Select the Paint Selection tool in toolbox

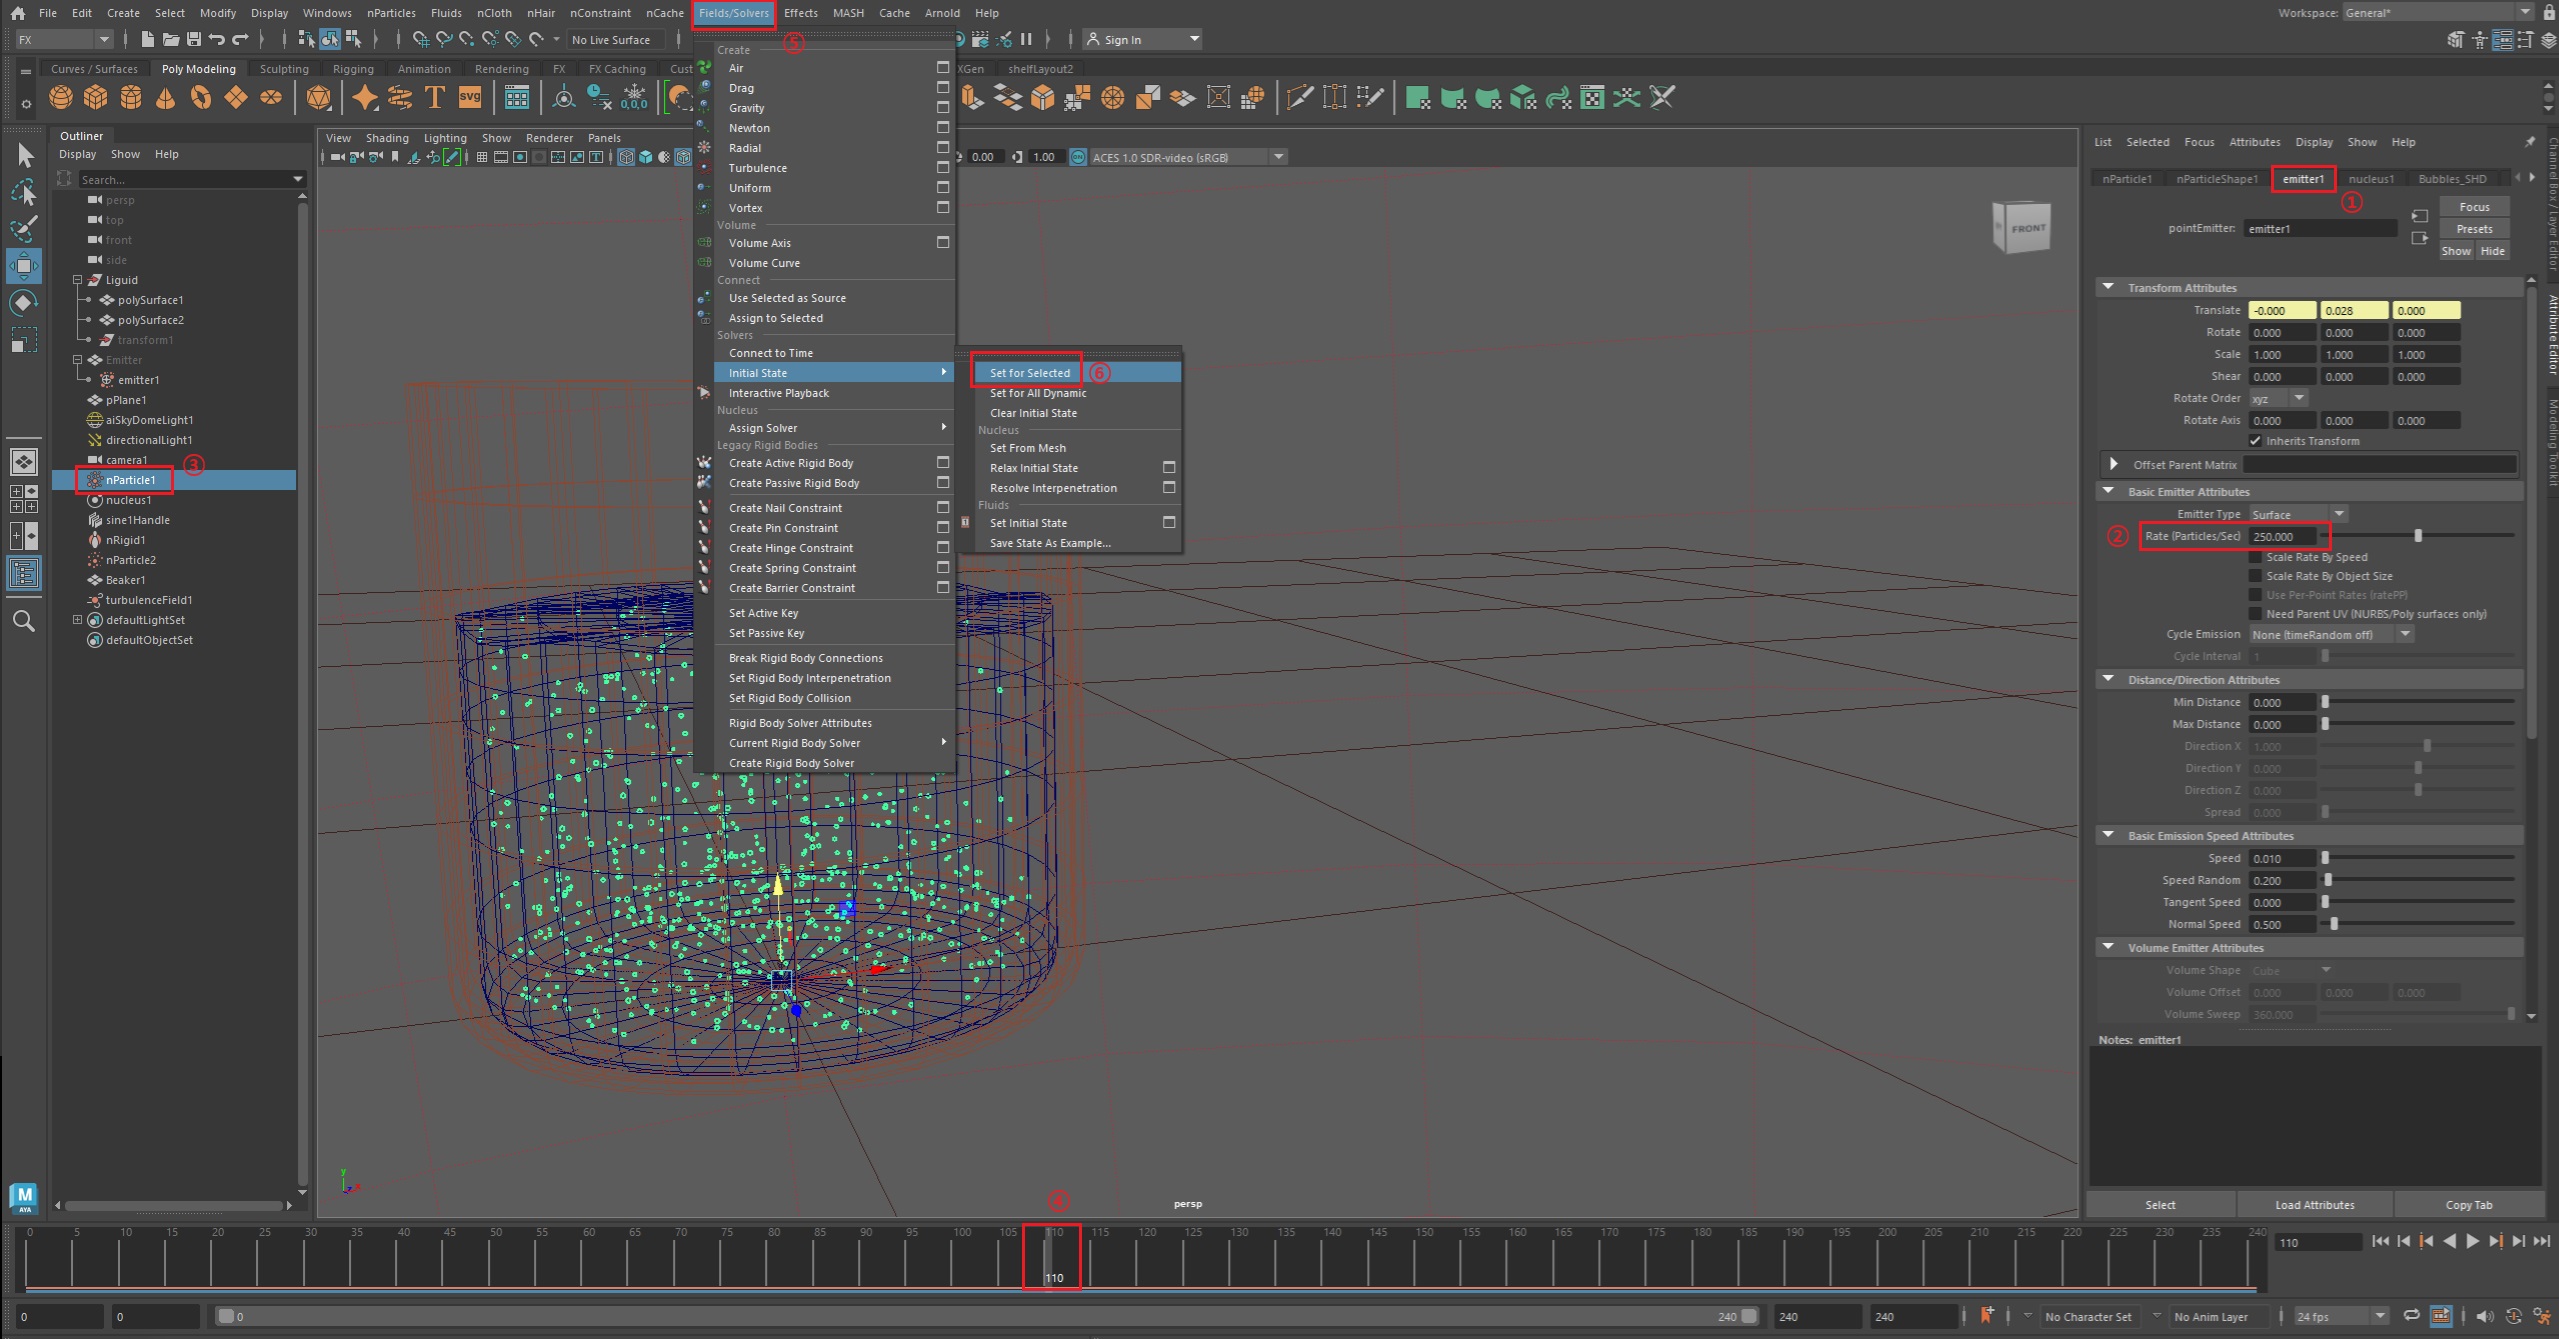click(x=25, y=229)
